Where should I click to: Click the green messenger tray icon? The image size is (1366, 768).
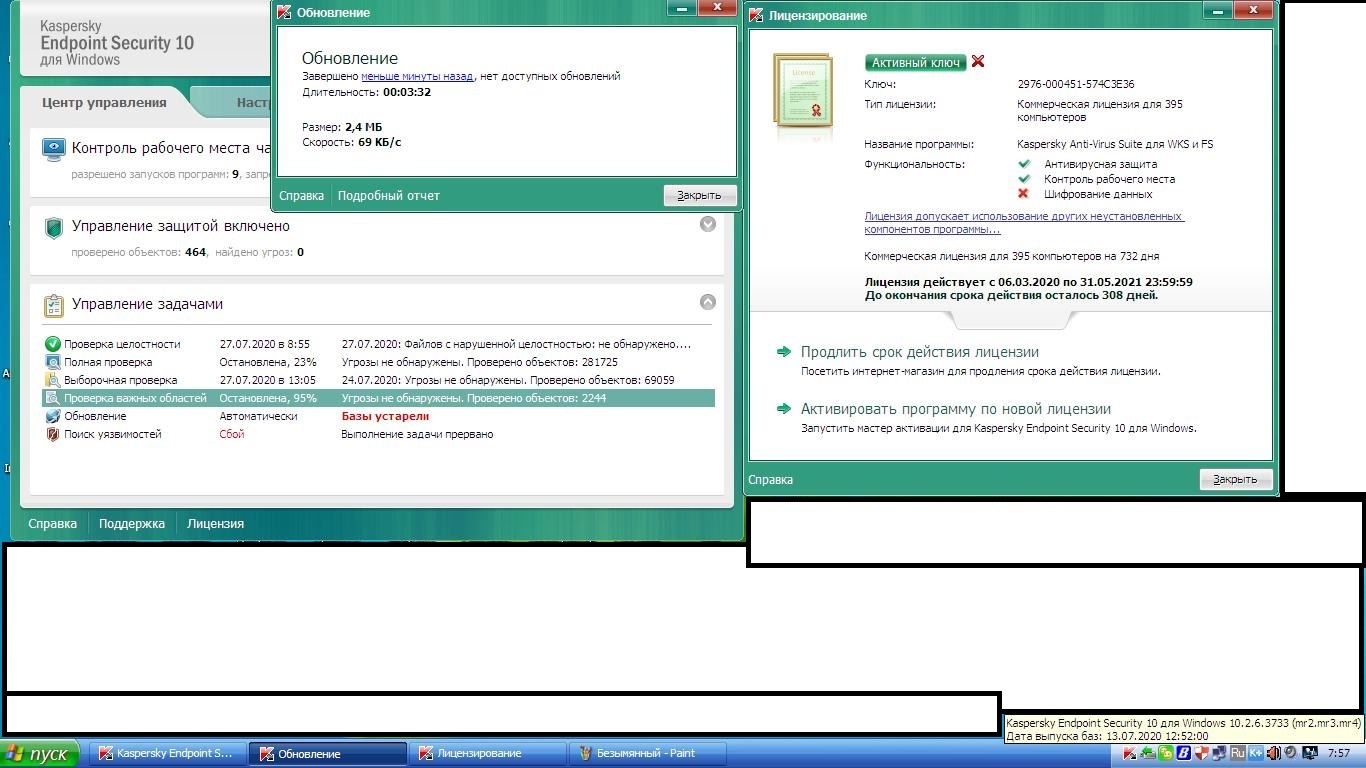(x=1165, y=753)
